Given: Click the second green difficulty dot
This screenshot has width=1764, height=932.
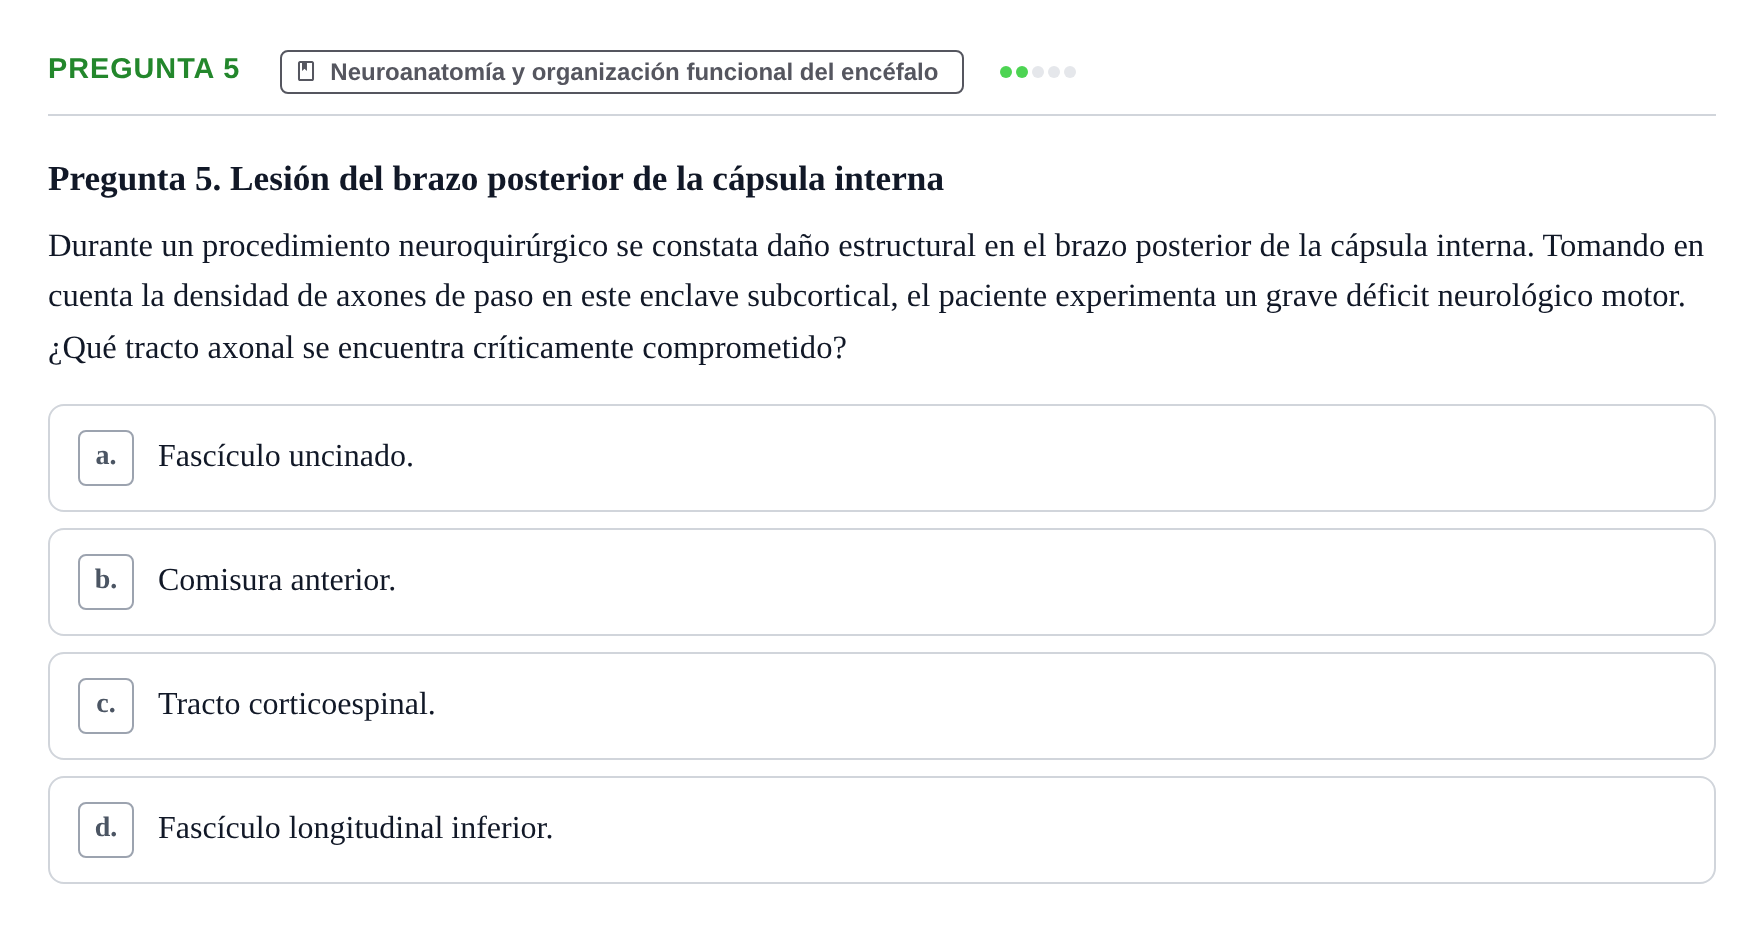Looking at the screenshot, I should pyautogui.click(x=1022, y=72).
